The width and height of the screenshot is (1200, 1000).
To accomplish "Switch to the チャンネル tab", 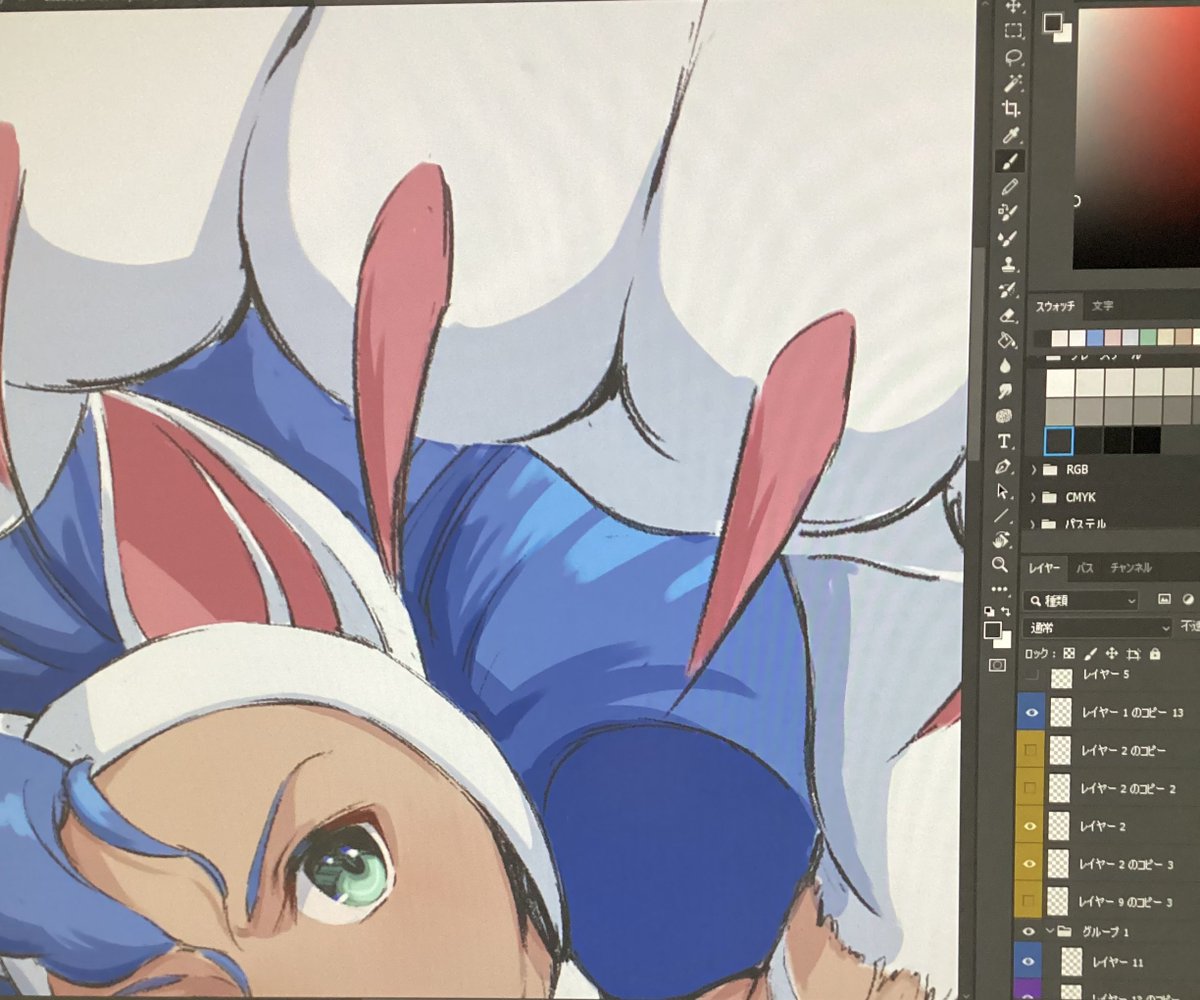I will click(x=1130, y=569).
